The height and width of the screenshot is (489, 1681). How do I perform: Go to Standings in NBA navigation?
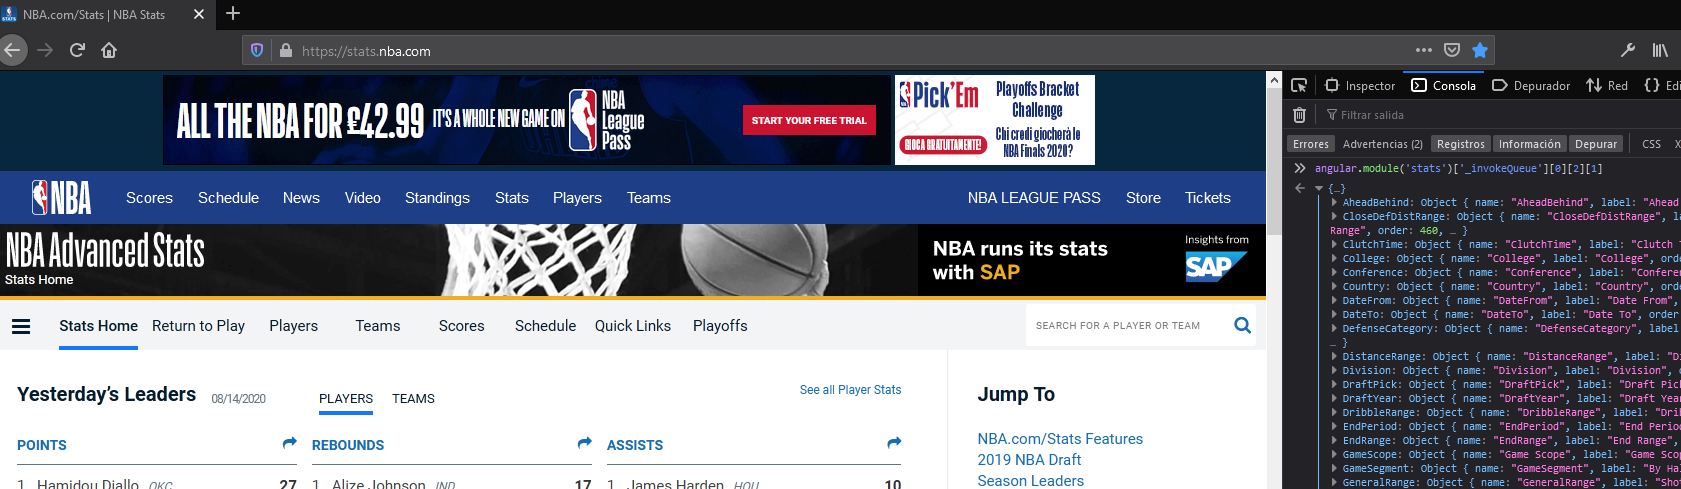437,198
